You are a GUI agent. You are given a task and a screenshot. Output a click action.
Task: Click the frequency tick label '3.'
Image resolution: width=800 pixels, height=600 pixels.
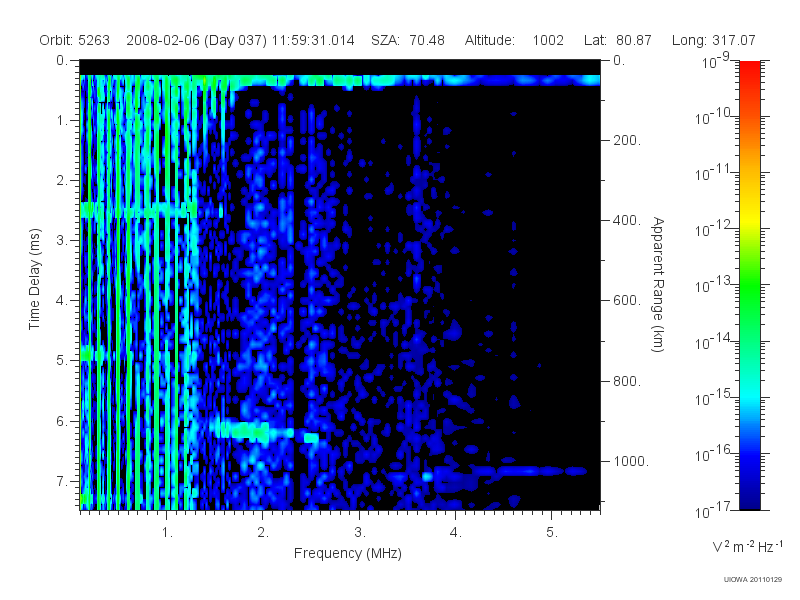[x=360, y=533]
